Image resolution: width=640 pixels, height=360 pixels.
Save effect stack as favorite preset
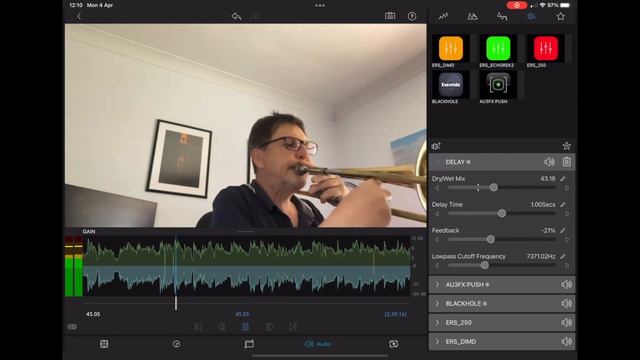tap(567, 146)
